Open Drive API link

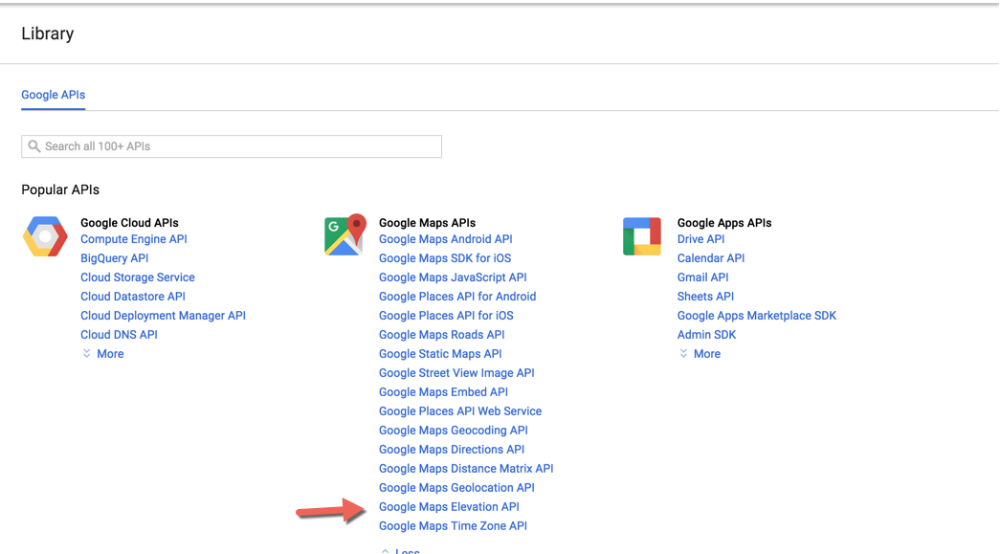[701, 239]
